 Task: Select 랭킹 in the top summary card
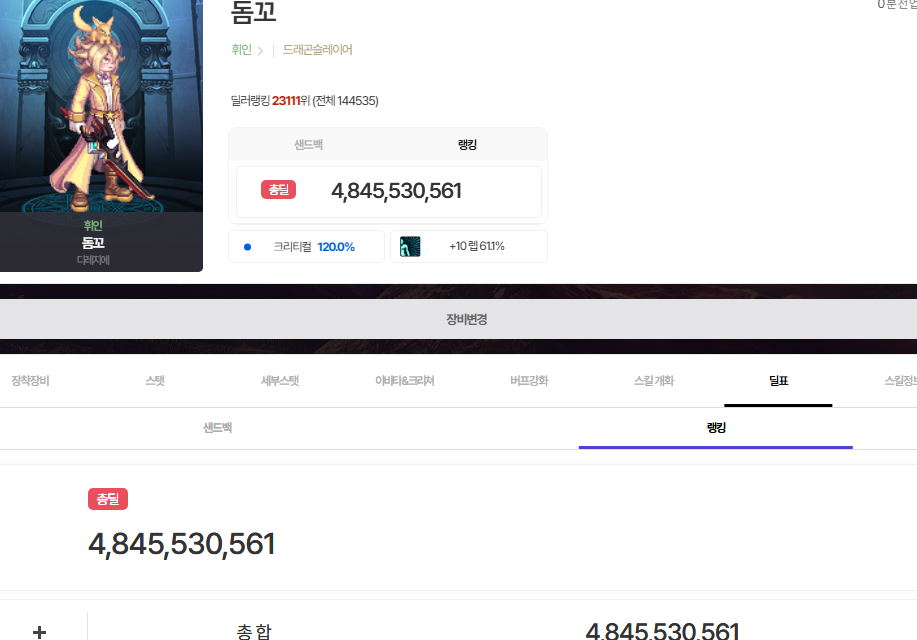467,145
